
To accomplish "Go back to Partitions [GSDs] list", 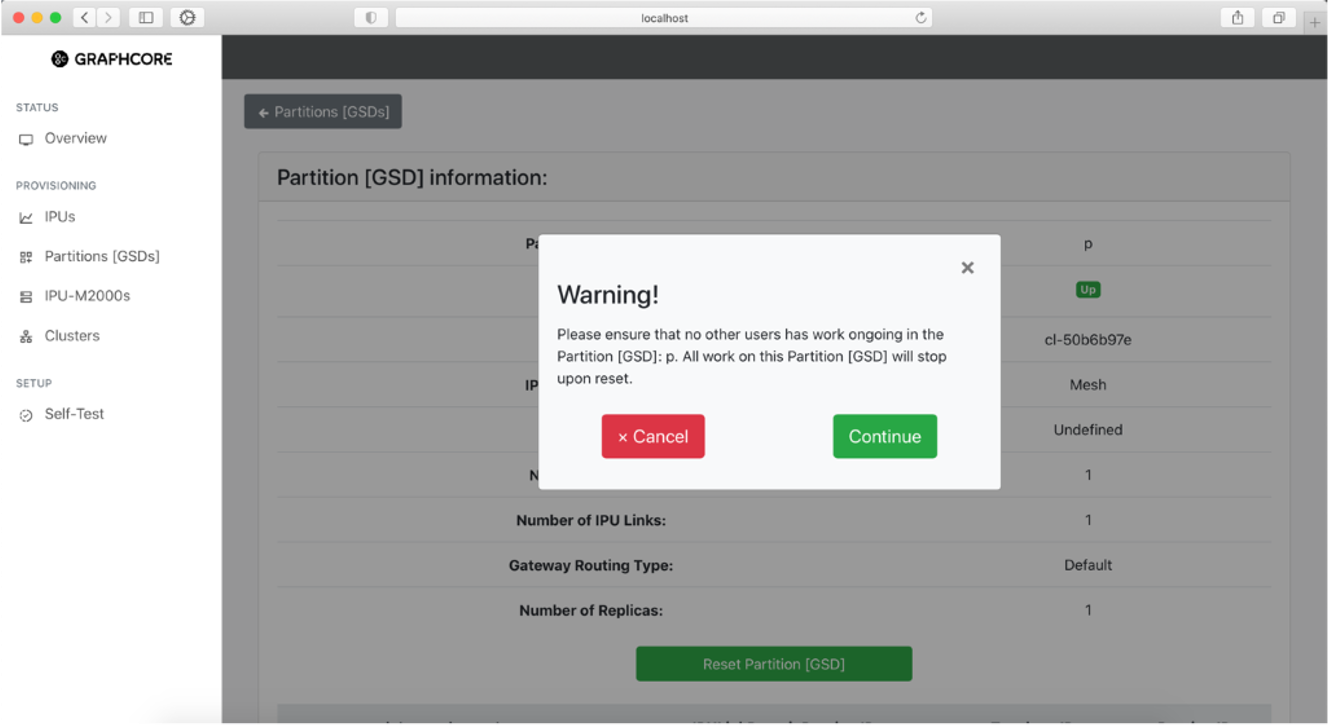I will pyautogui.click(x=323, y=112).
